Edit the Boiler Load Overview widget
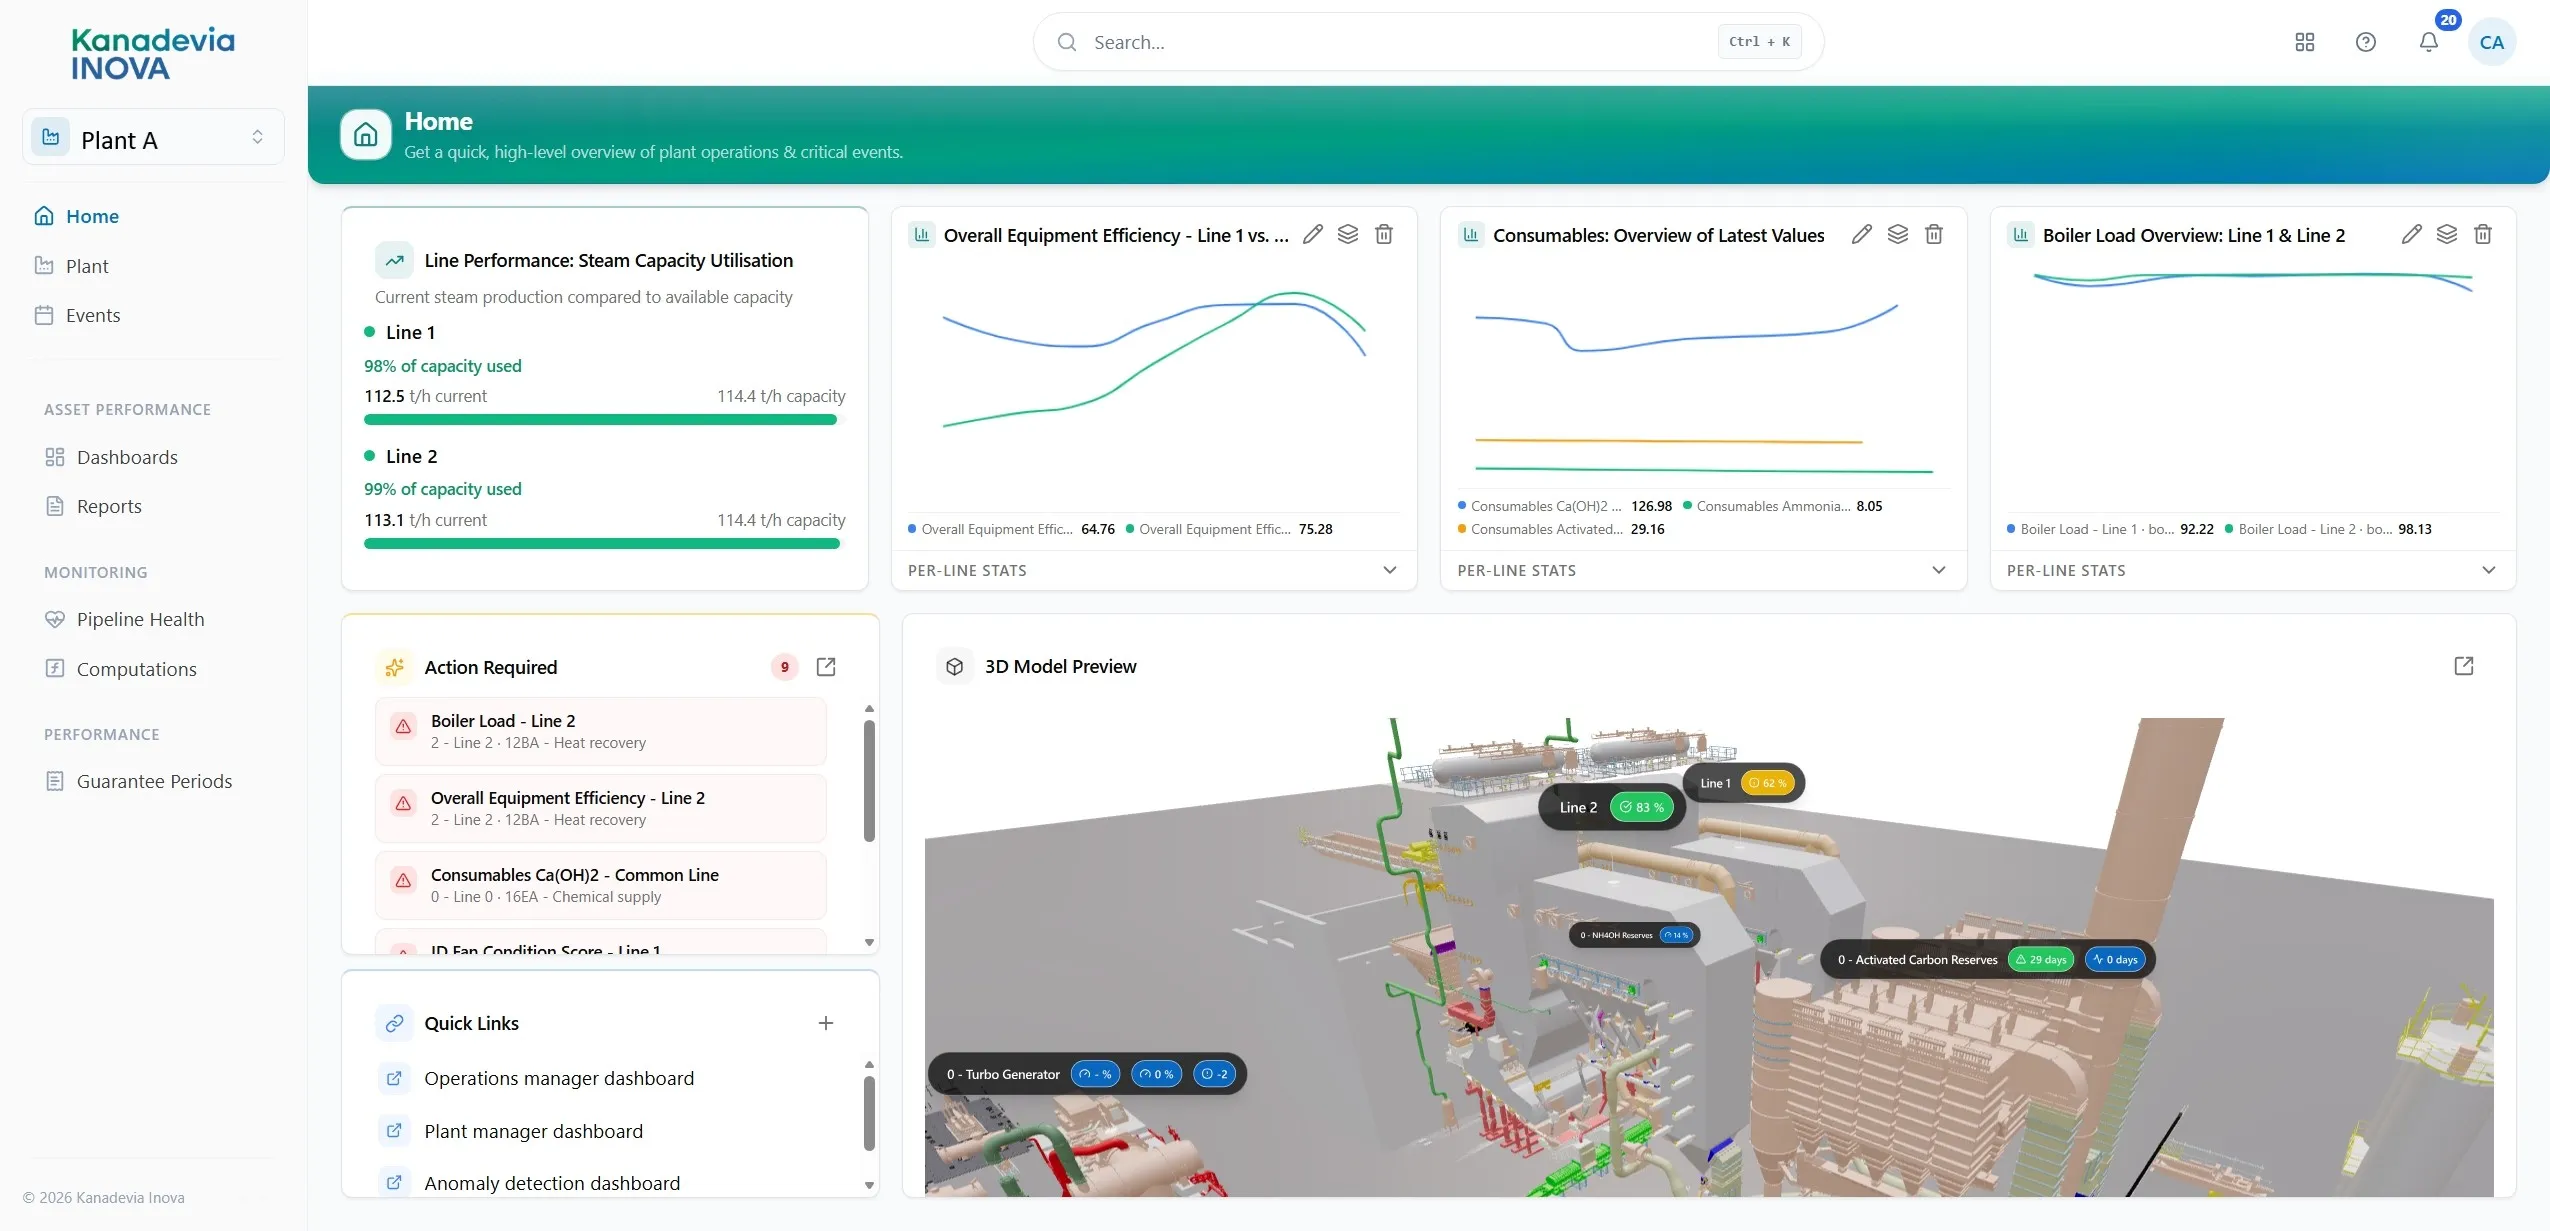Viewport: 2550px width, 1231px height. pos(2411,234)
